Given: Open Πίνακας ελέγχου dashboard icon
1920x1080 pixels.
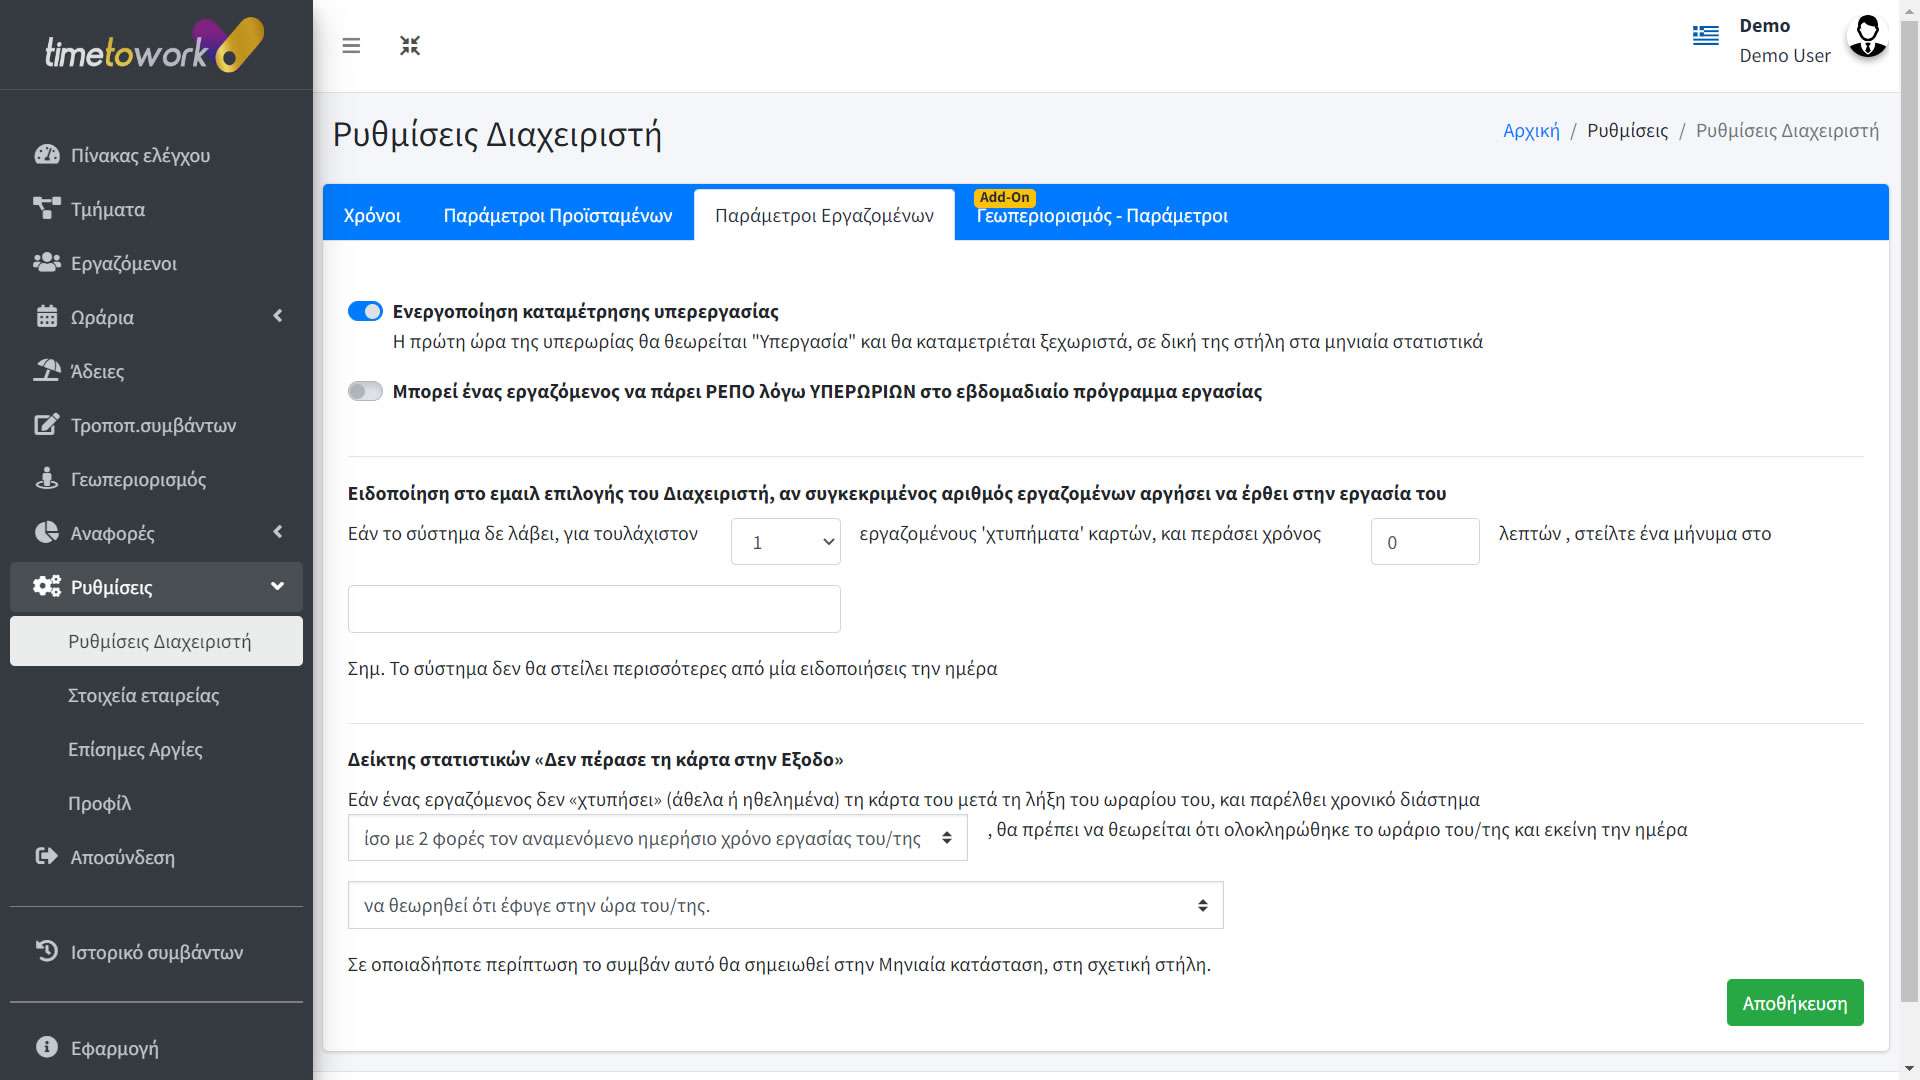Looking at the screenshot, I should (47, 155).
